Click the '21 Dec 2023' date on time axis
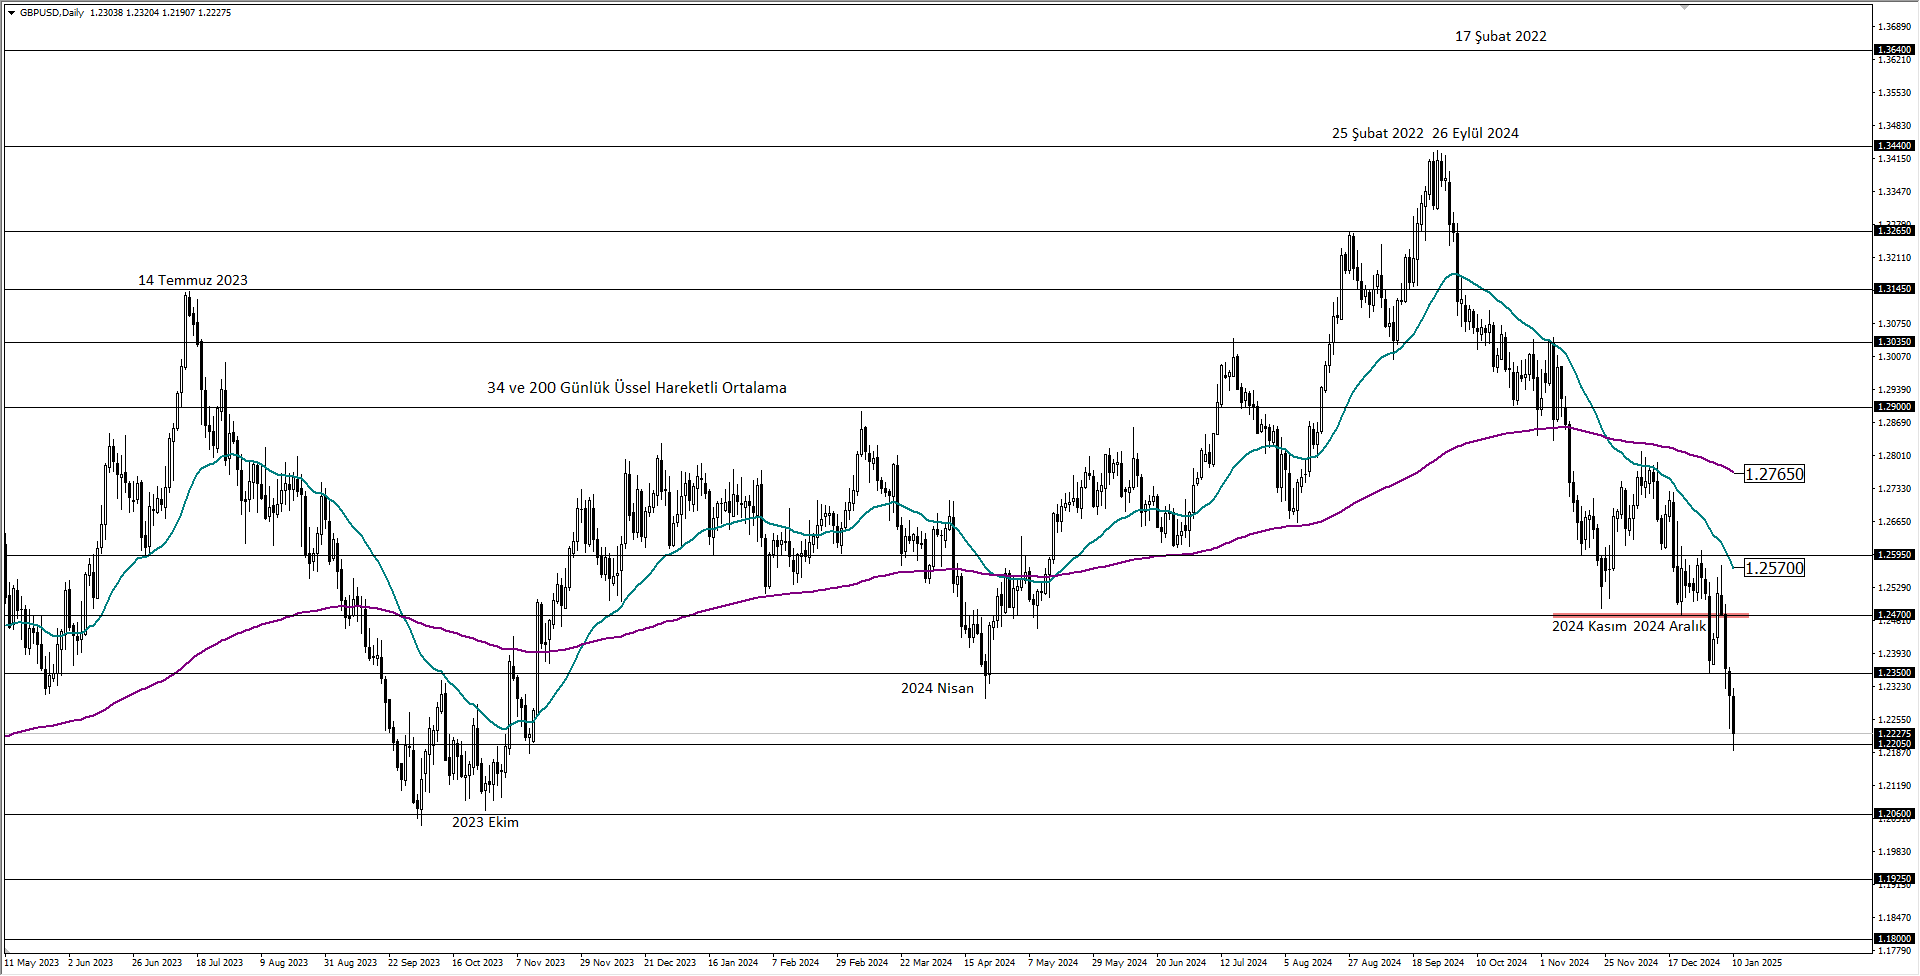1920x976 pixels. coord(670,963)
